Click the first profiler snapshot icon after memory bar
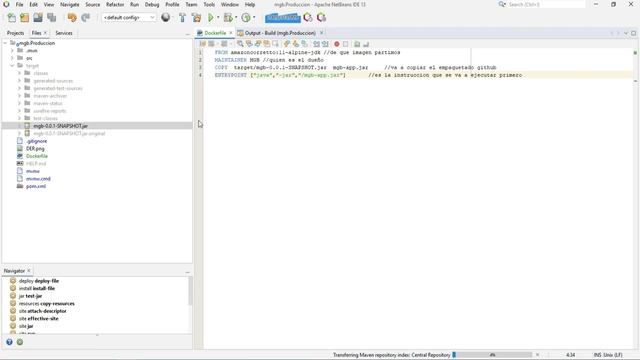Screen dimensions: 640x360 (308, 18)
